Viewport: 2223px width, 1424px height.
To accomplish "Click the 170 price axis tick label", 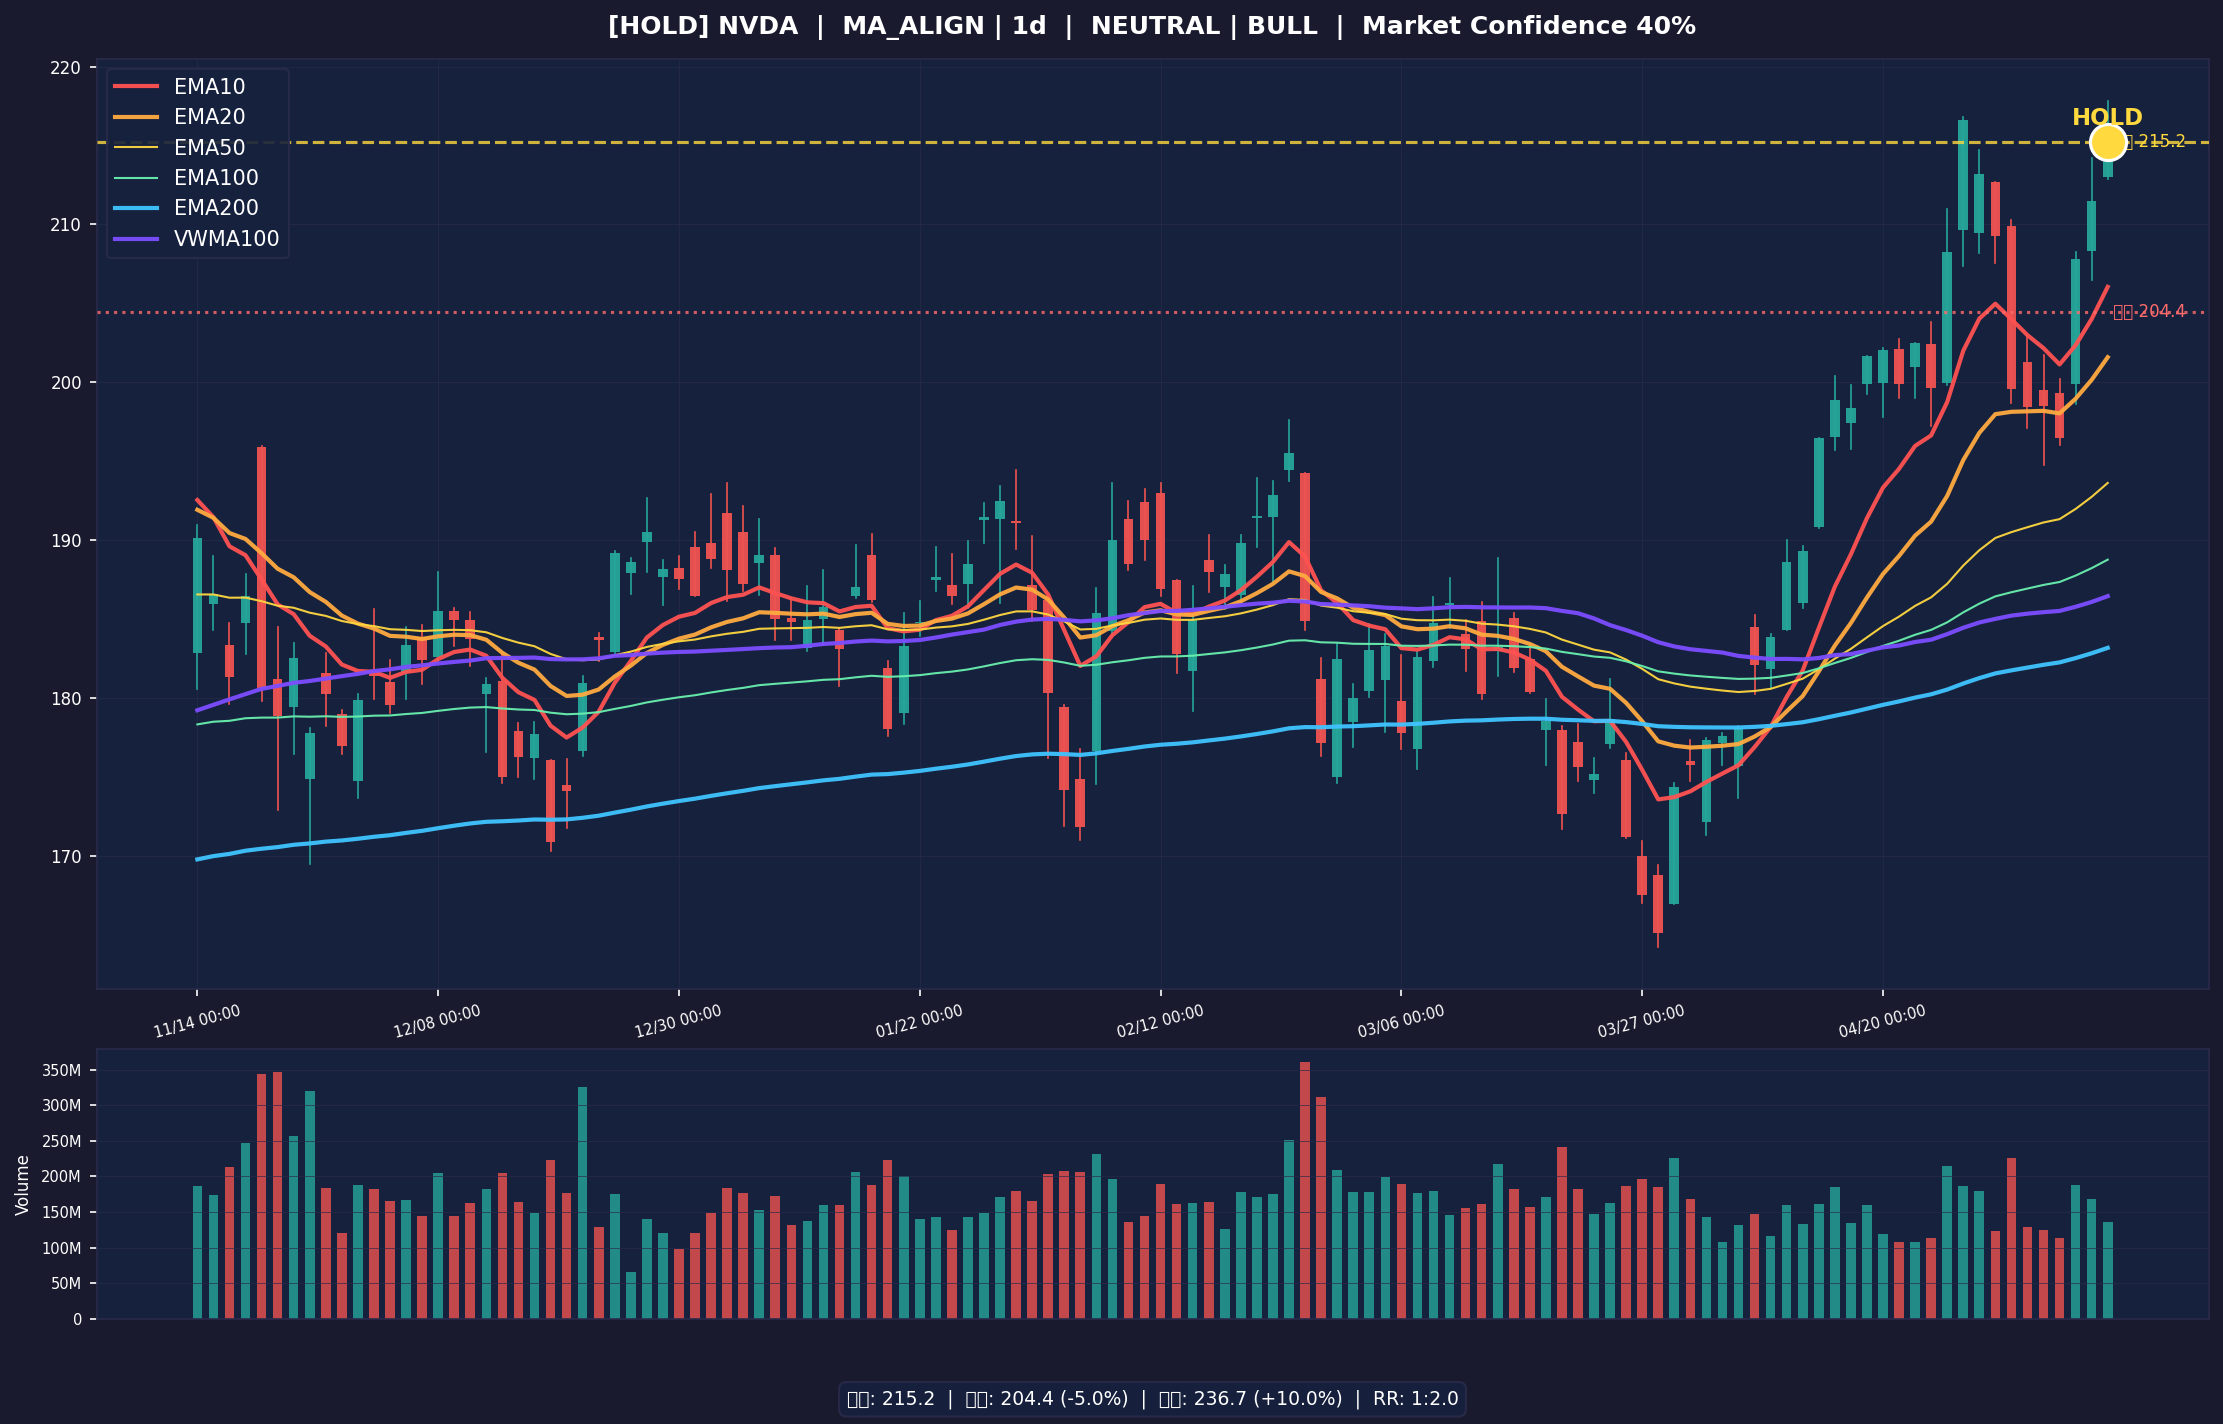I will [65, 856].
